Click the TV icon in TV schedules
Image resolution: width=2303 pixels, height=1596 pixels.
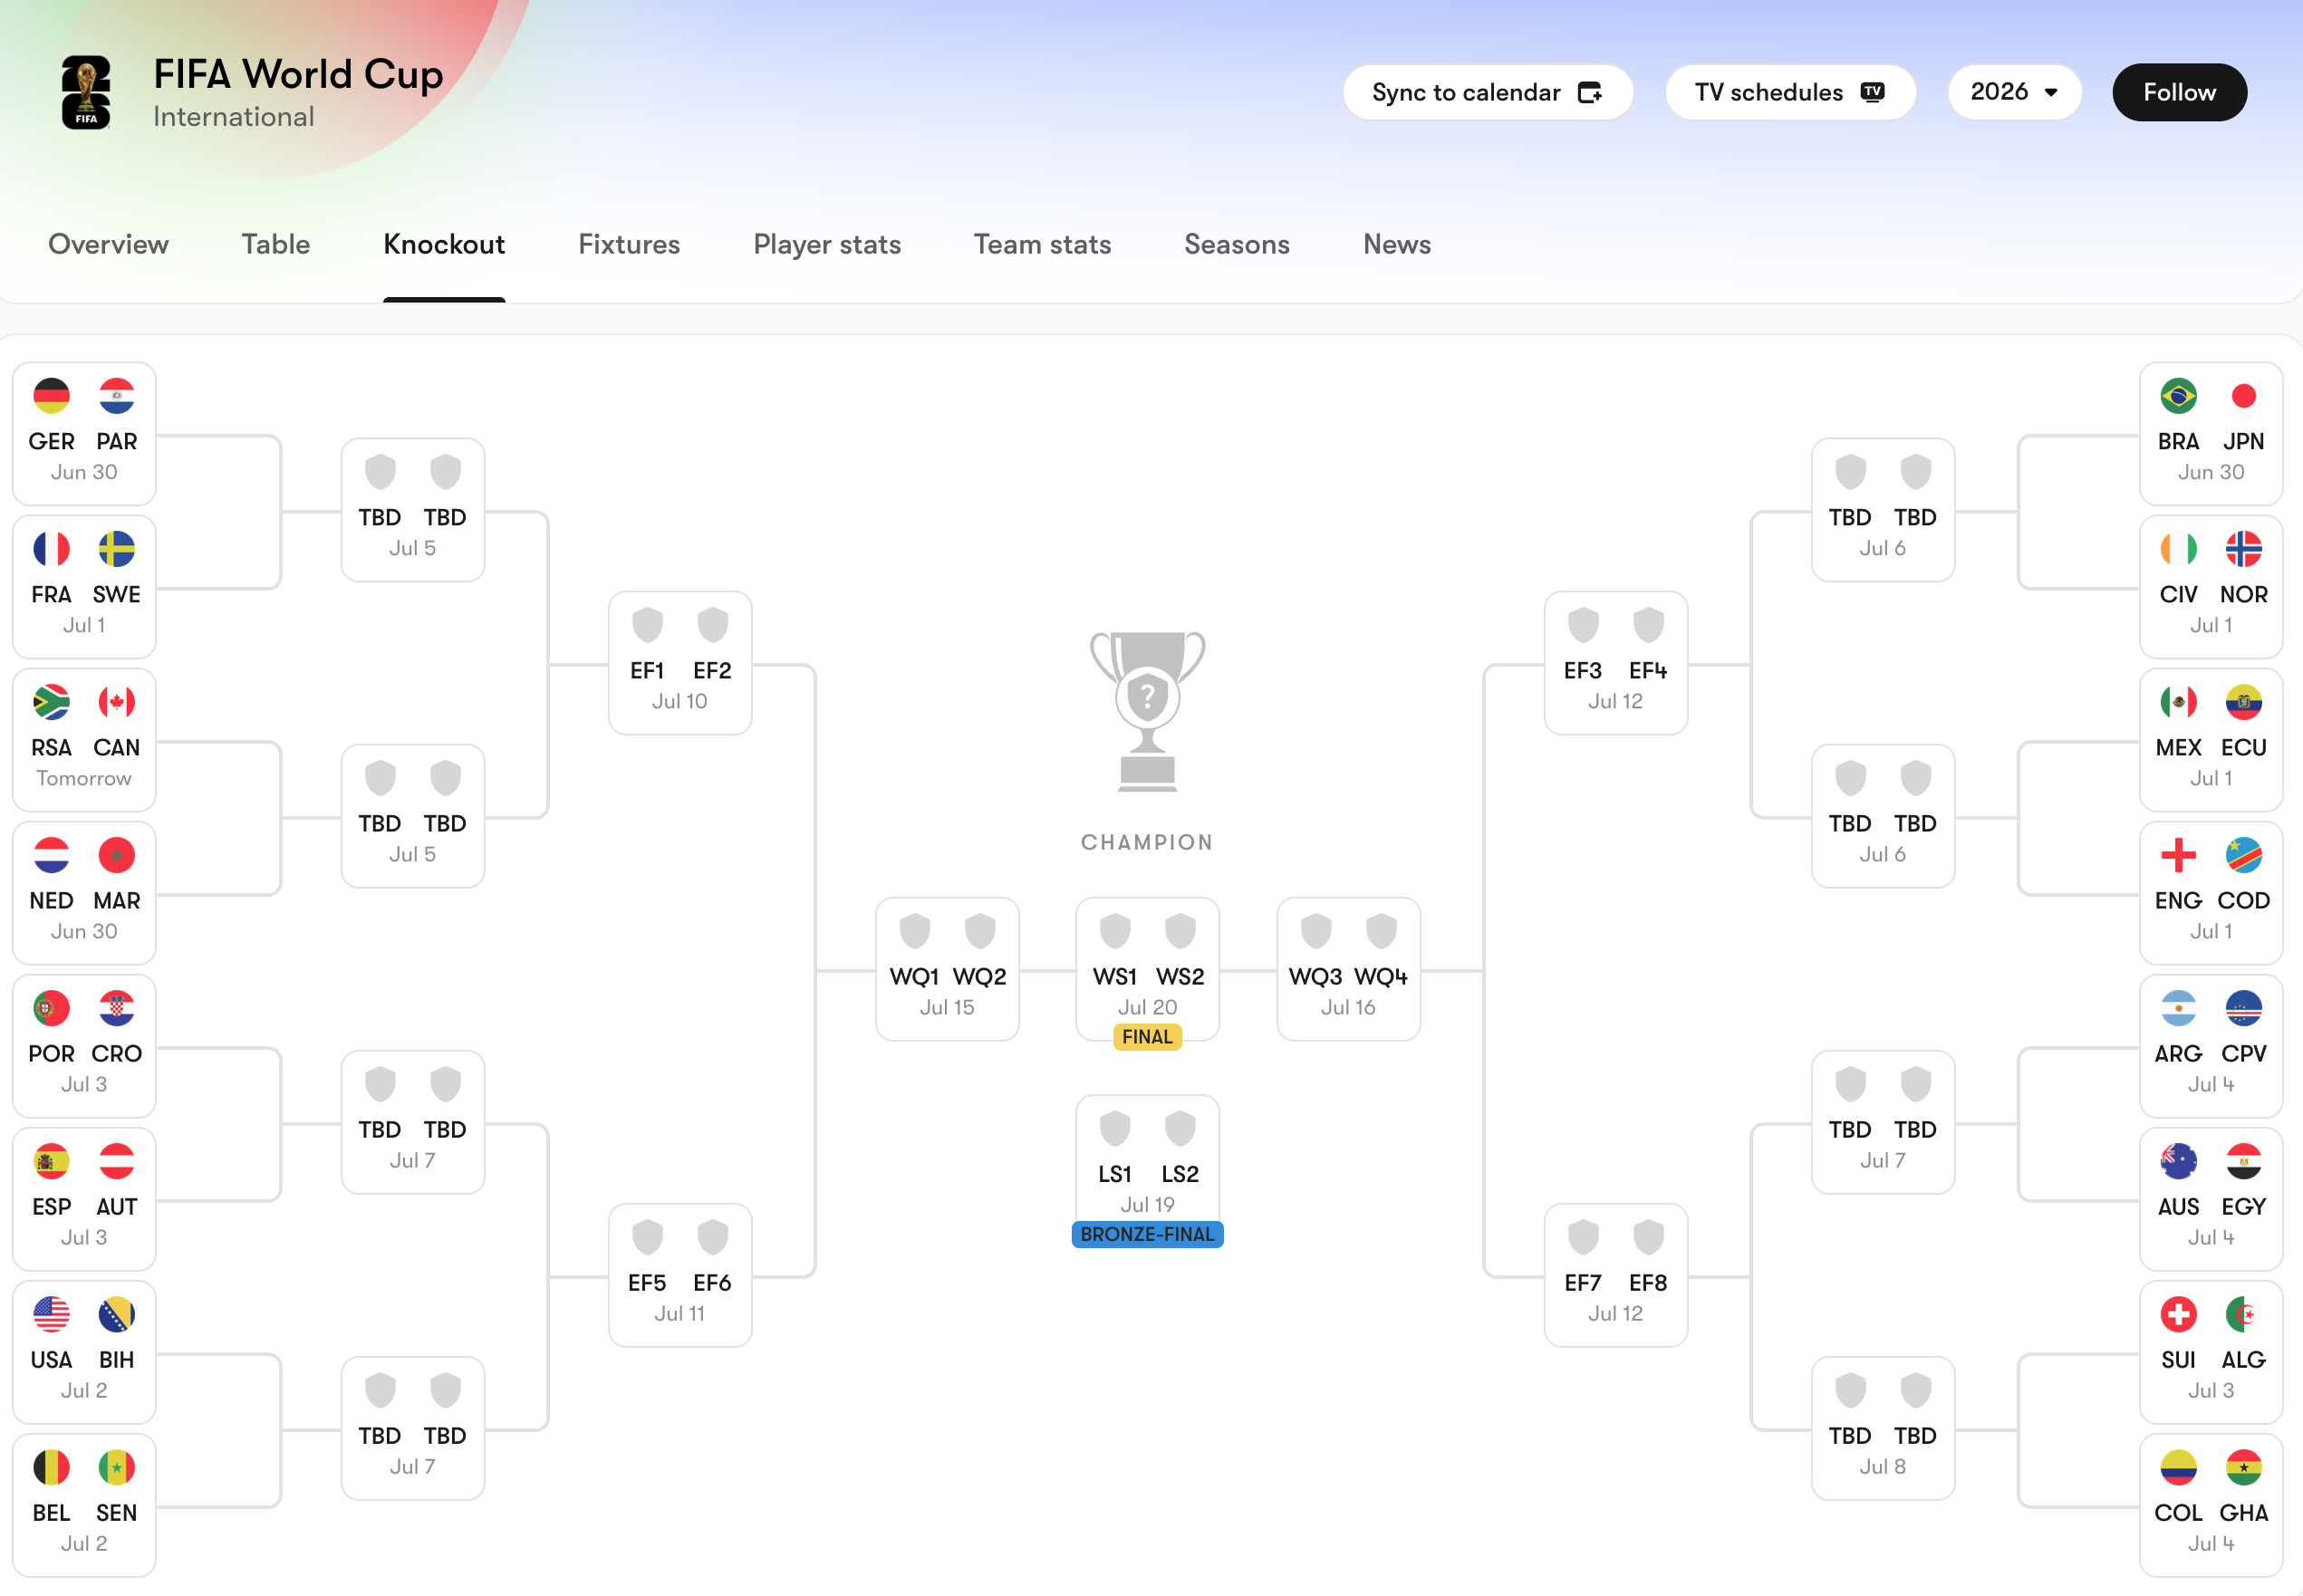coord(1872,92)
